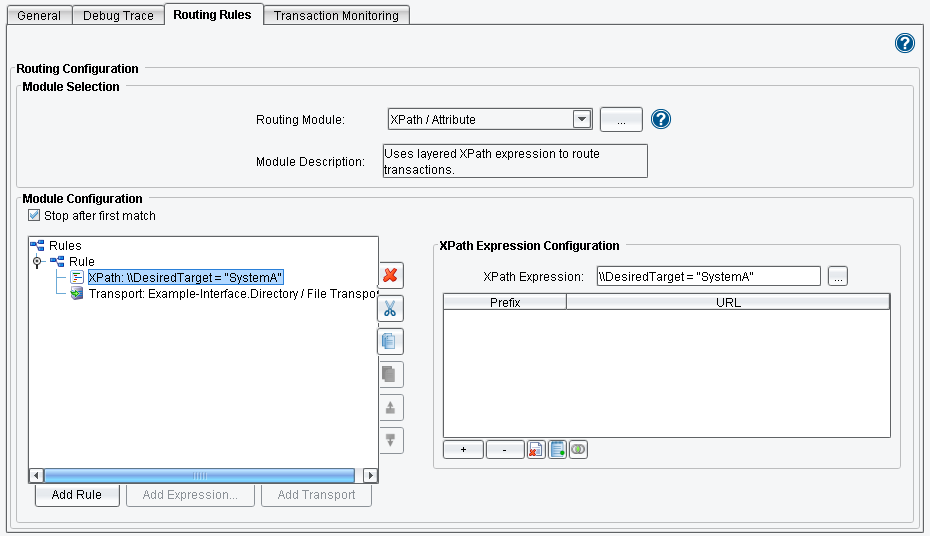Click into the XPath Expression text field
The height and width of the screenshot is (536, 930).
pos(707,277)
